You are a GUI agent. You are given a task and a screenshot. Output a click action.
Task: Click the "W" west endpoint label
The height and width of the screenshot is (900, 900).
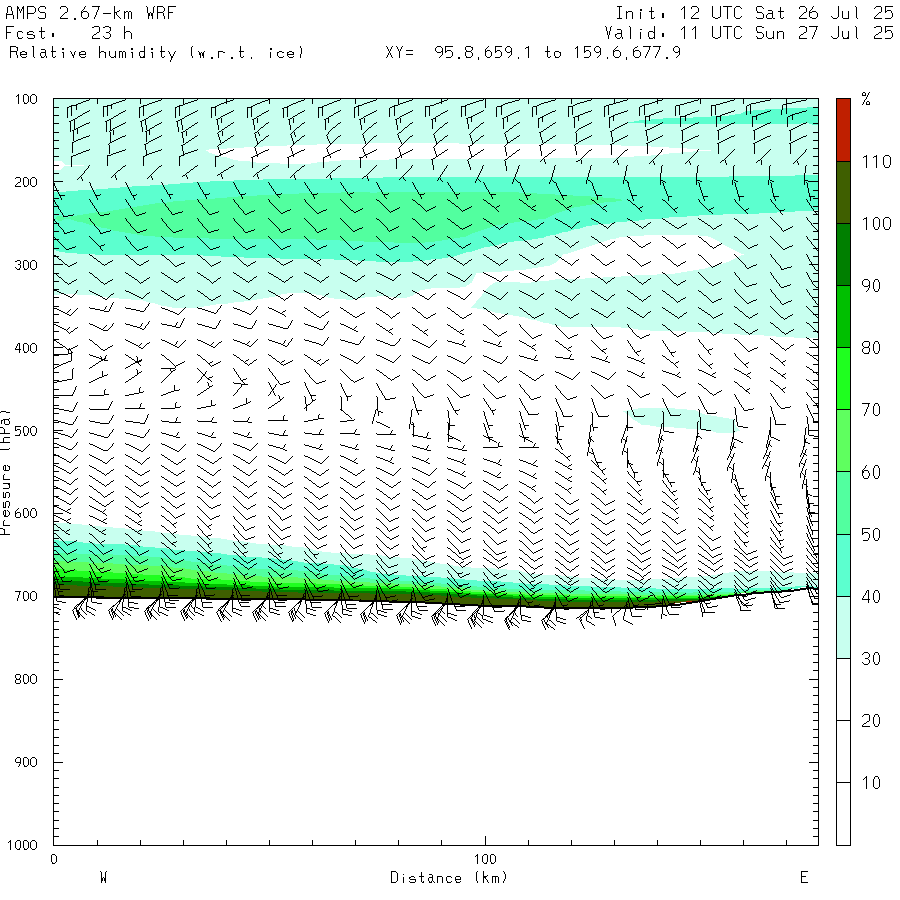coord(104,878)
